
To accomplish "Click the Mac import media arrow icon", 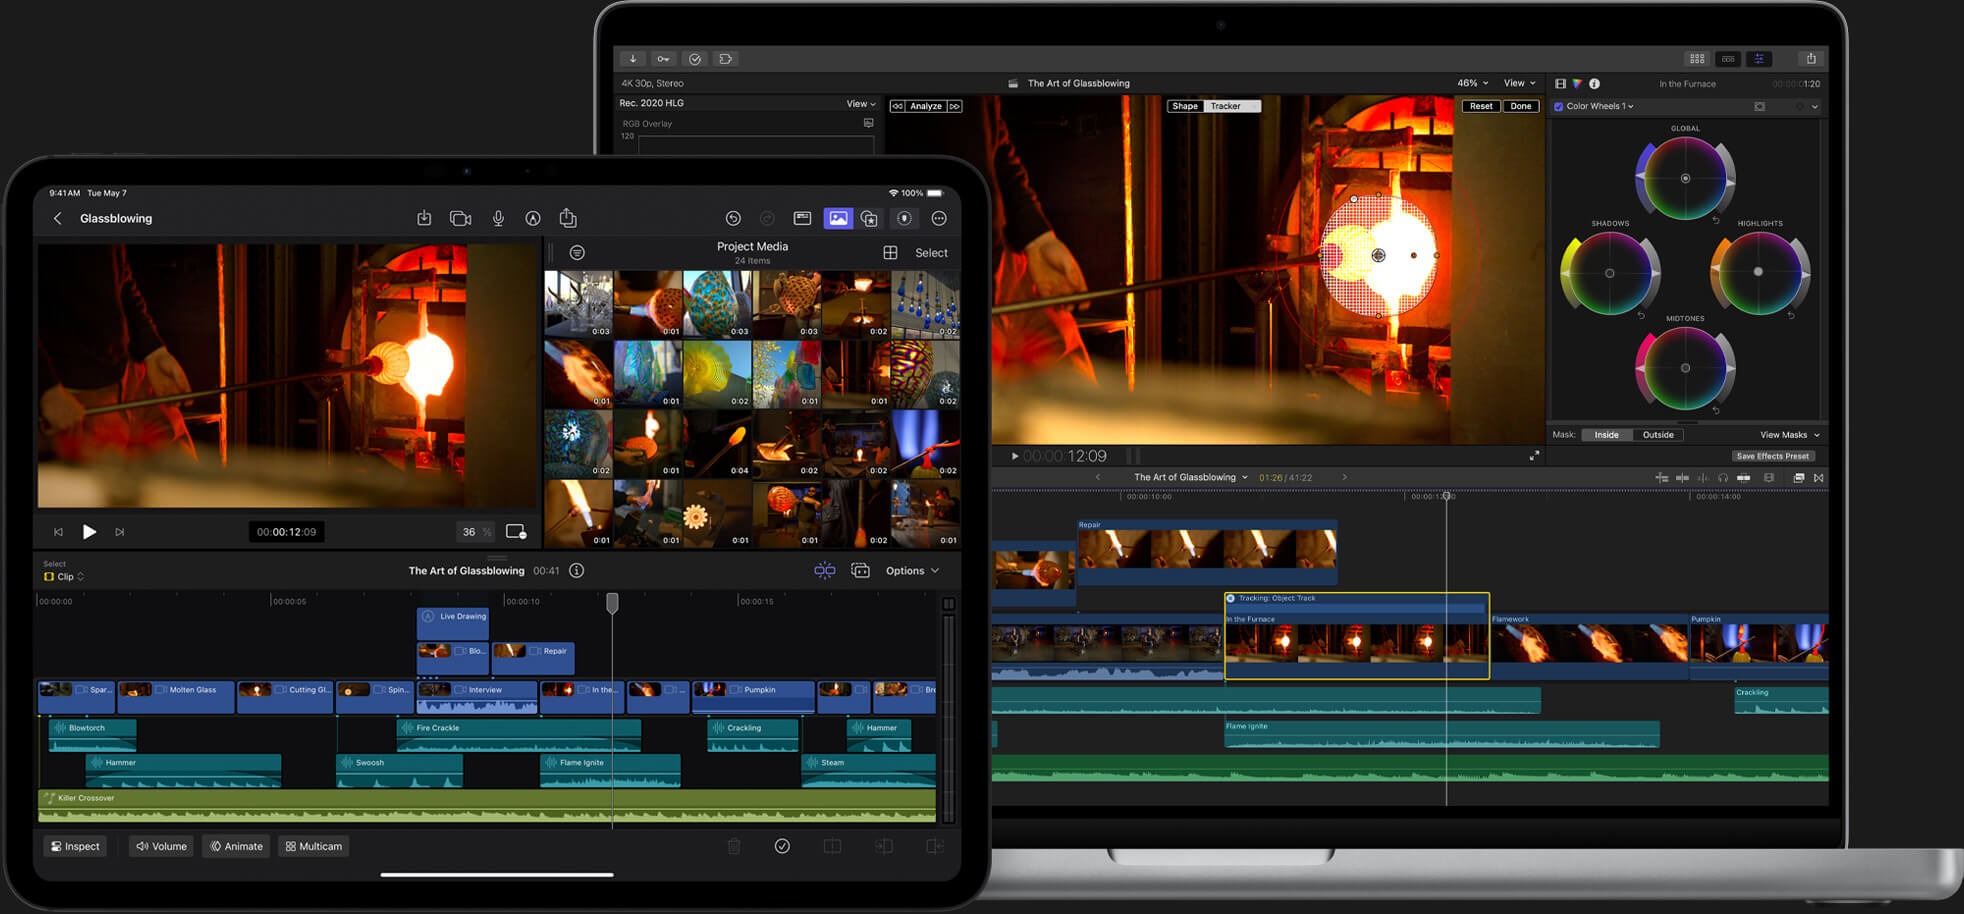I will click(x=632, y=59).
